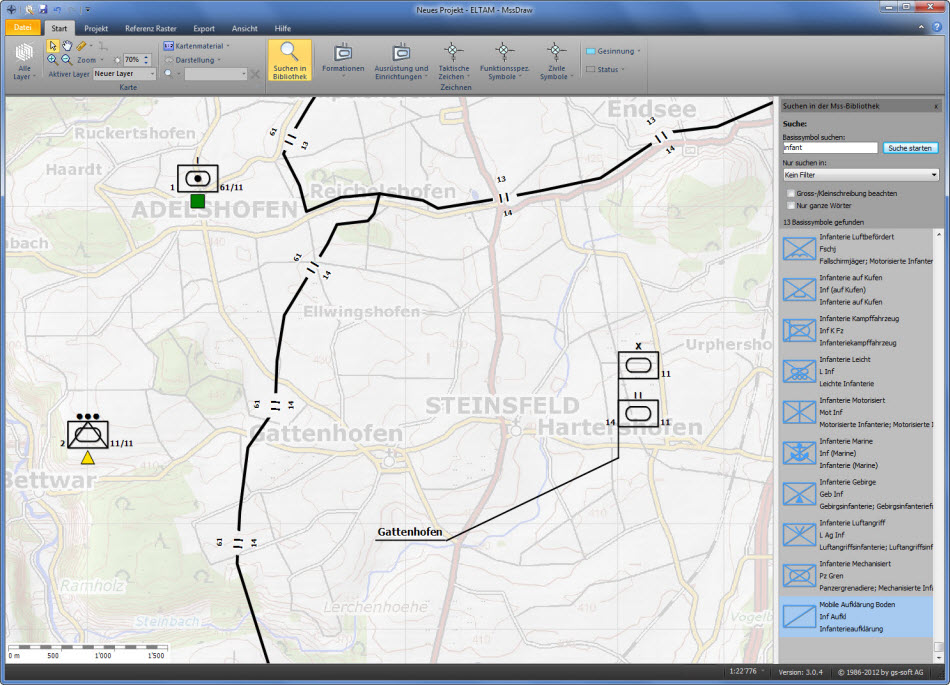Viewport: 950px width, 685px height.
Task: Enable Gross-/Kleinschreibung beachten checkbox
Action: coord(791,193)
